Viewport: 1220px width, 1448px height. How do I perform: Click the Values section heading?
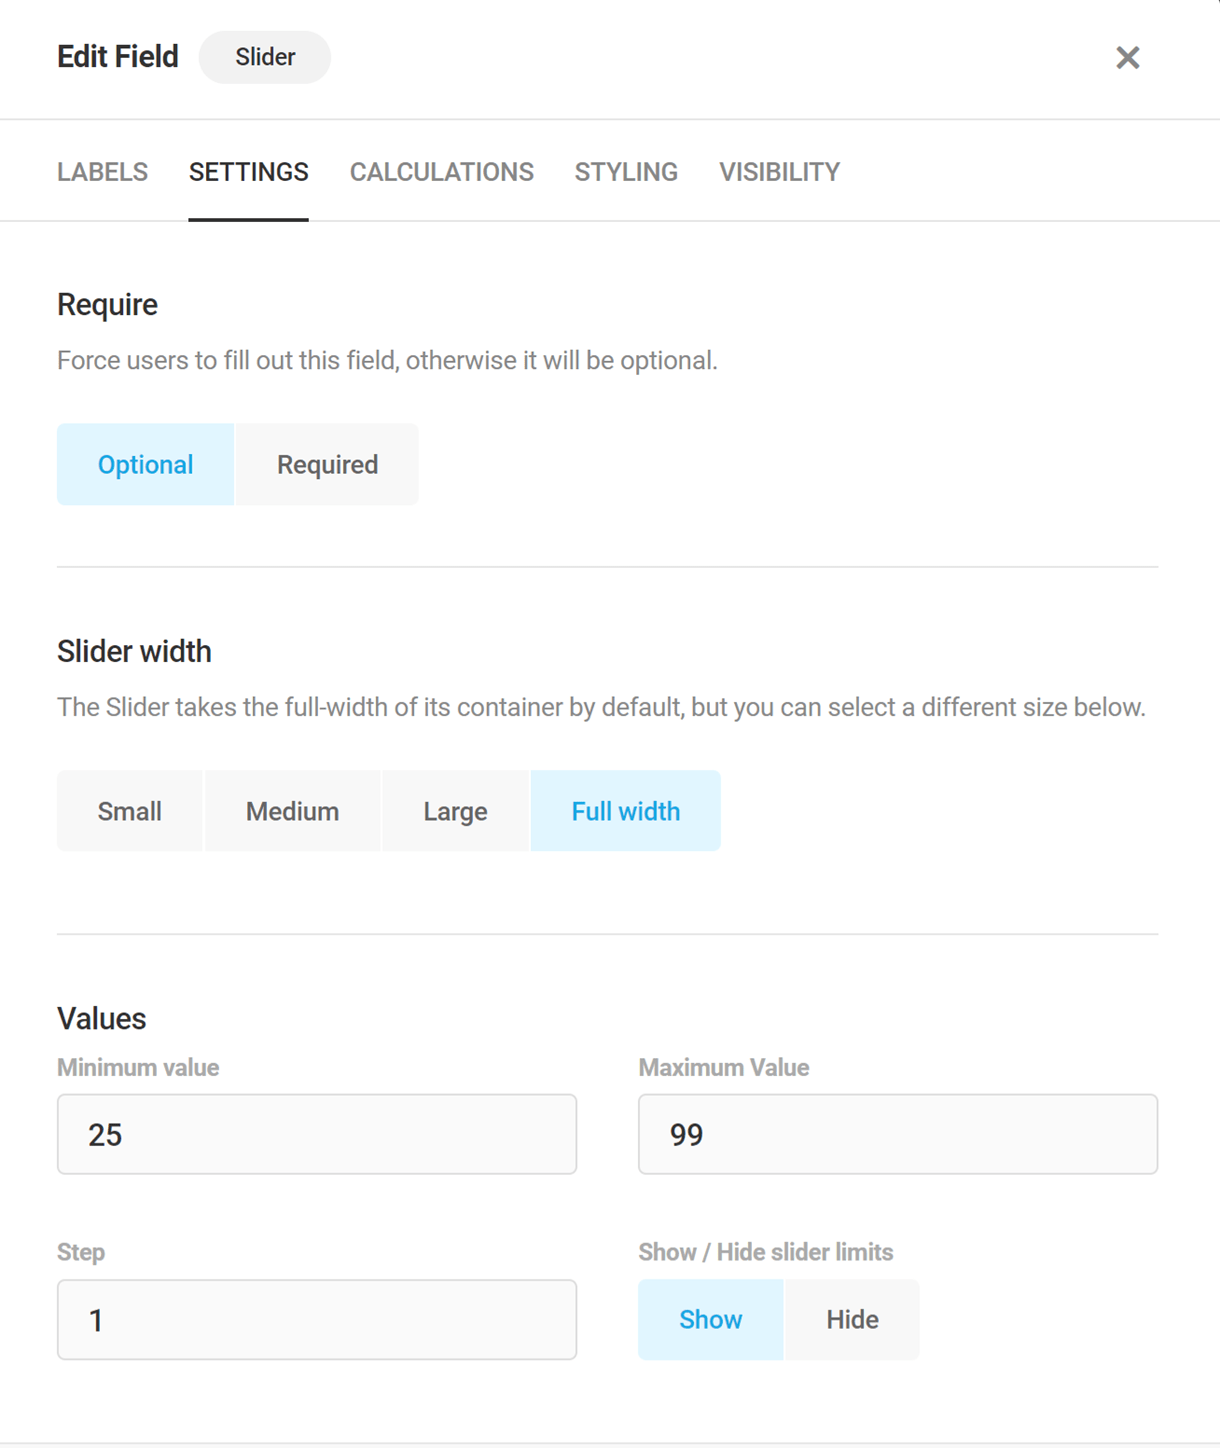tap(101, 1018)
